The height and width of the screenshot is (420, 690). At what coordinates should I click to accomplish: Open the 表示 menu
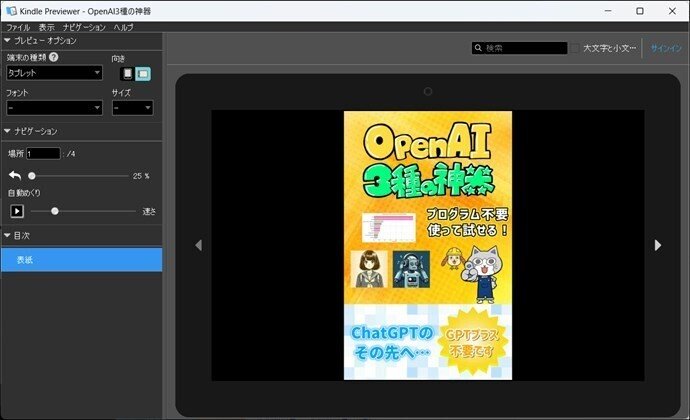(47, 27)
